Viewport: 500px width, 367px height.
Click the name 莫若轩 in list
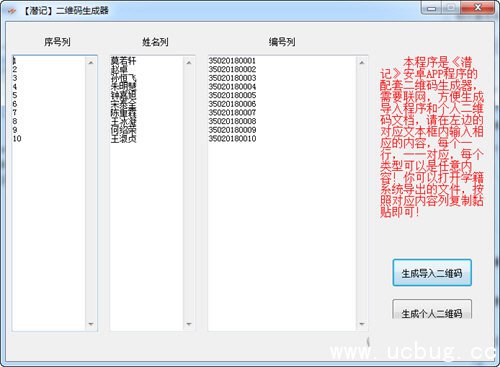123,61
